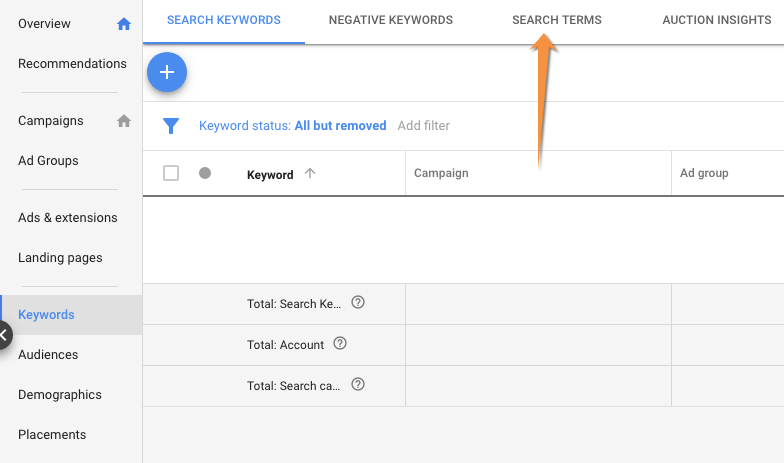Screen dimensions: 784x463
Task: Sort by Keyword using the up arrow
Action: (310, 173)
